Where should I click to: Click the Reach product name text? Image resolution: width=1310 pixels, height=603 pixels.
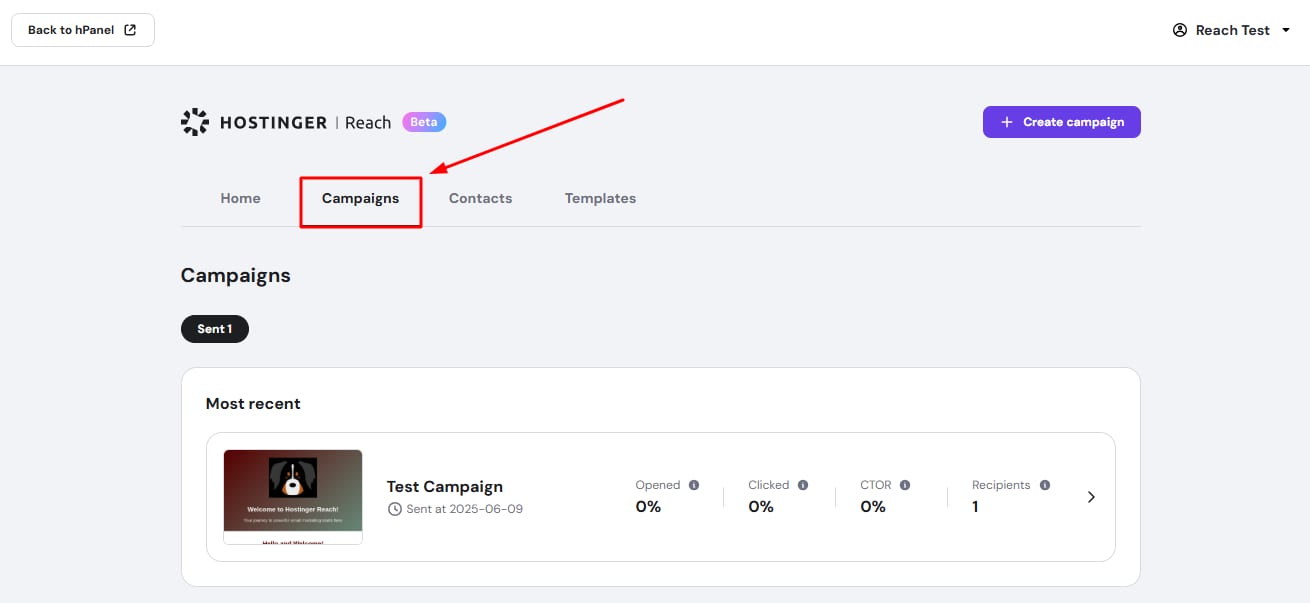368,122
